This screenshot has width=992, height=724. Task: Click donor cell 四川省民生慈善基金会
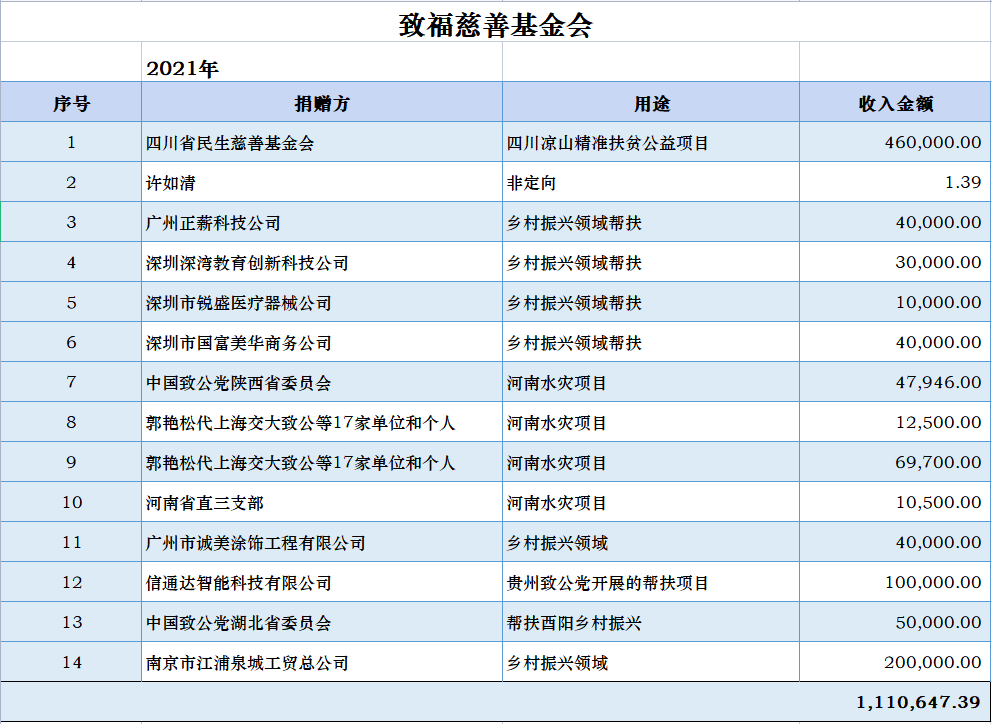click(322, 142)
